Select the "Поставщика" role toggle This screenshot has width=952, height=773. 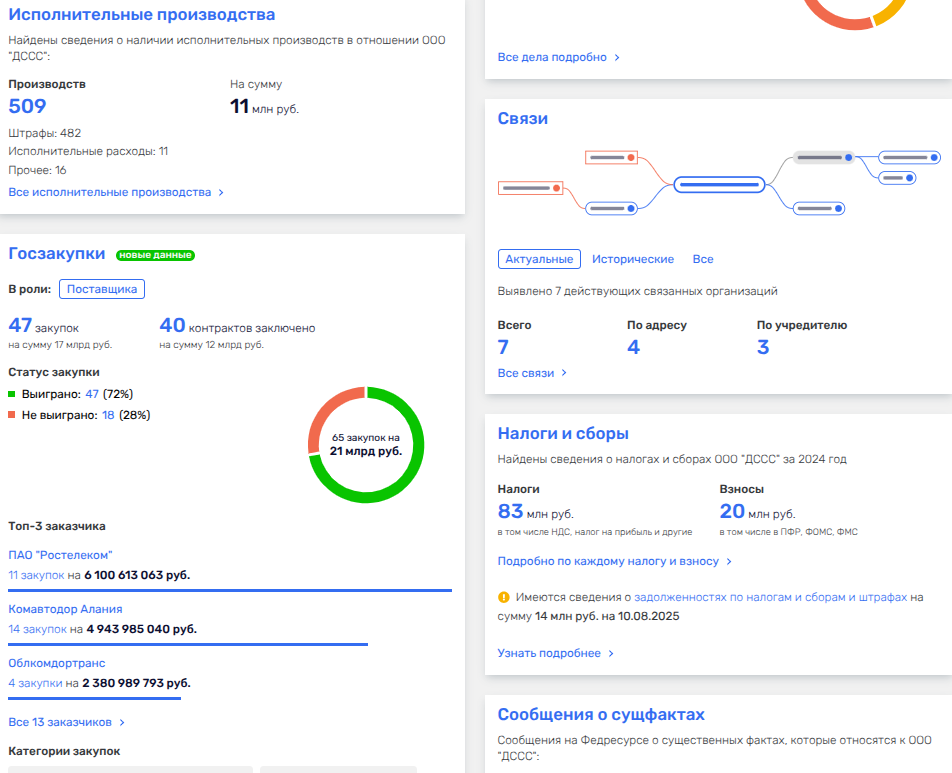(102, 289)
